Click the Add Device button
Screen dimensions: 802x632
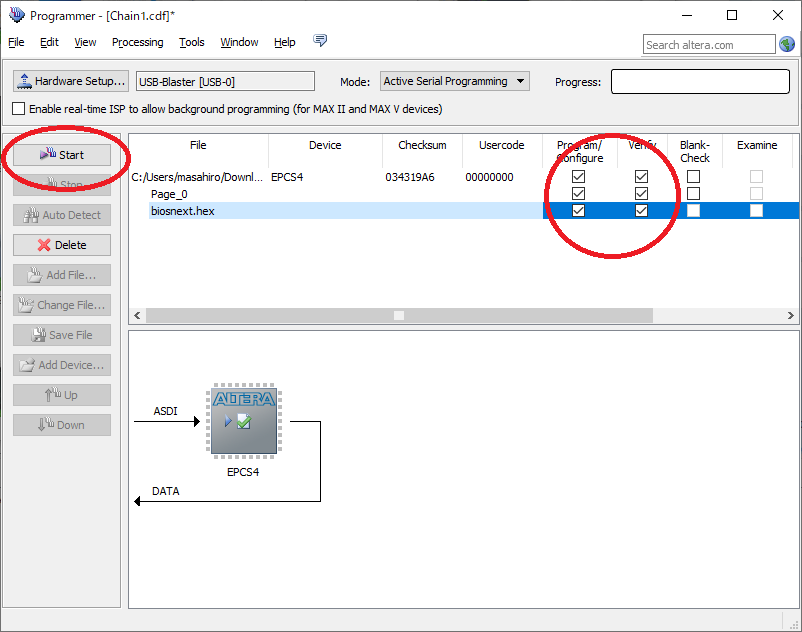tap(62, 365)
